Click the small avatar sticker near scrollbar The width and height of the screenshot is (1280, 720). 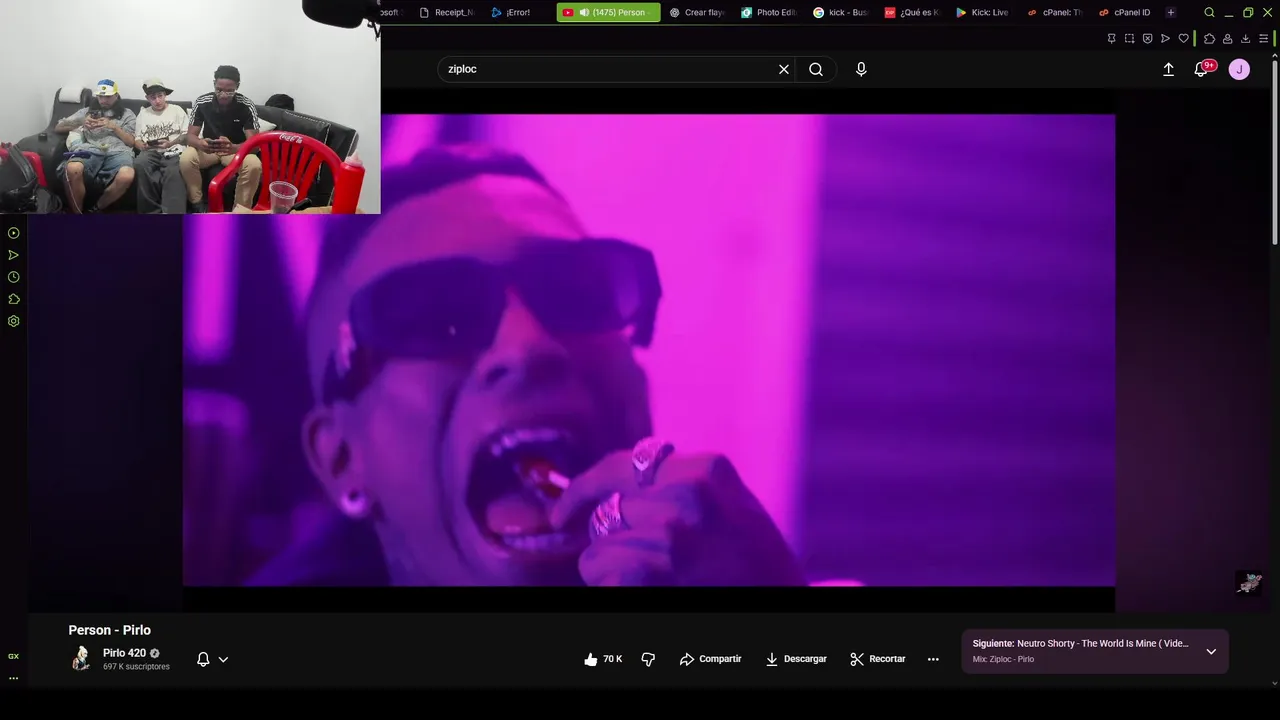[1249, 583]
